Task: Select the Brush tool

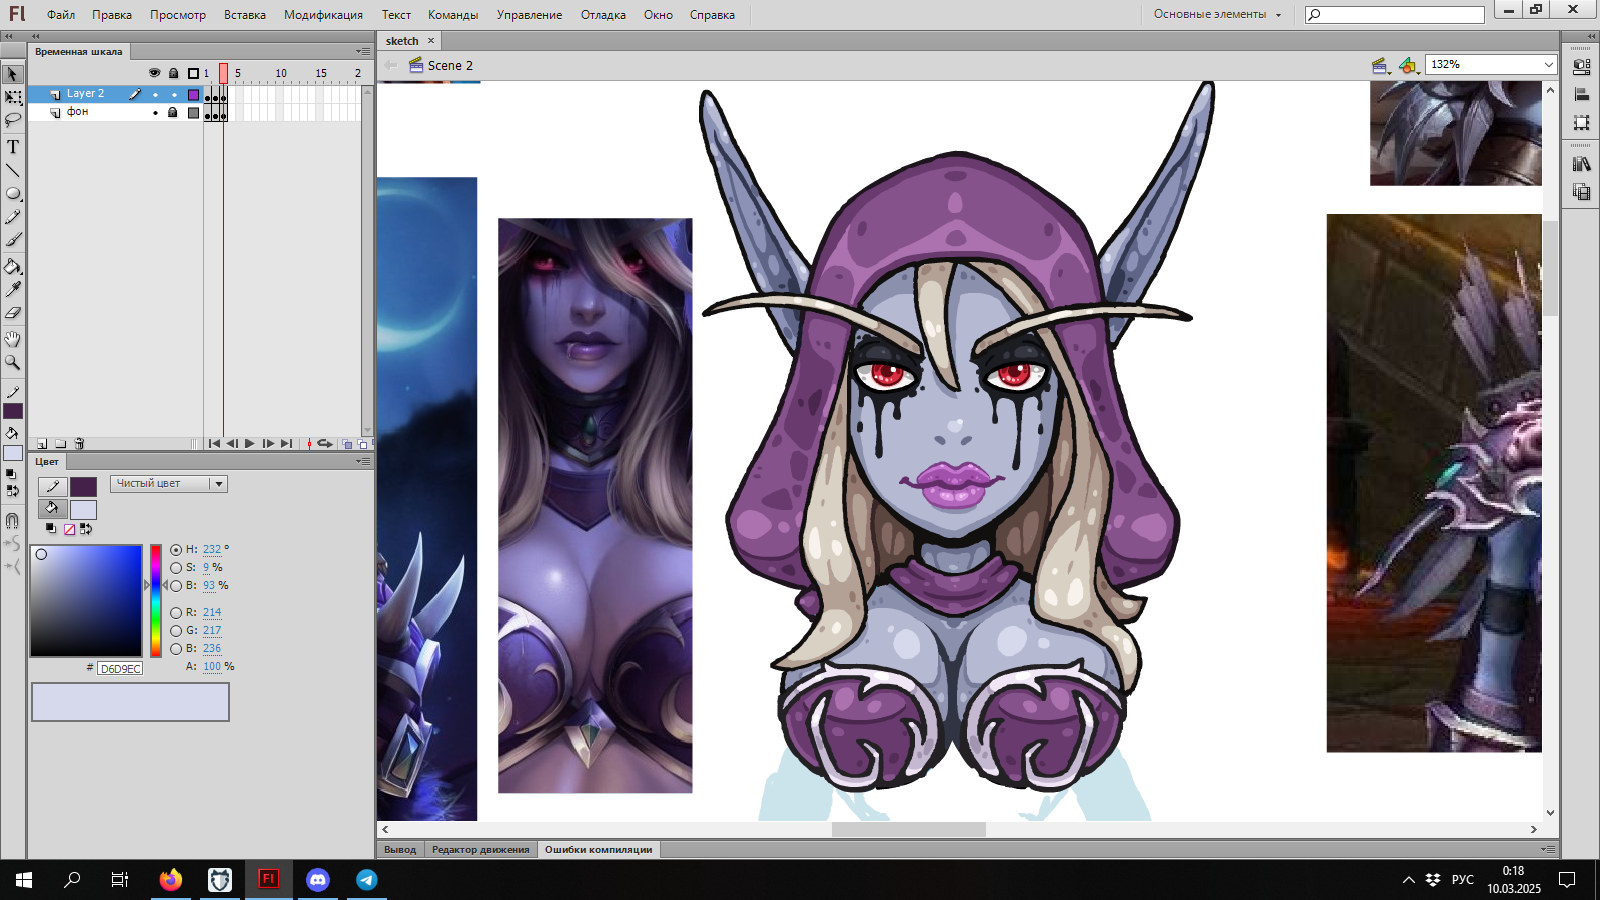Action: pos(13,240)
